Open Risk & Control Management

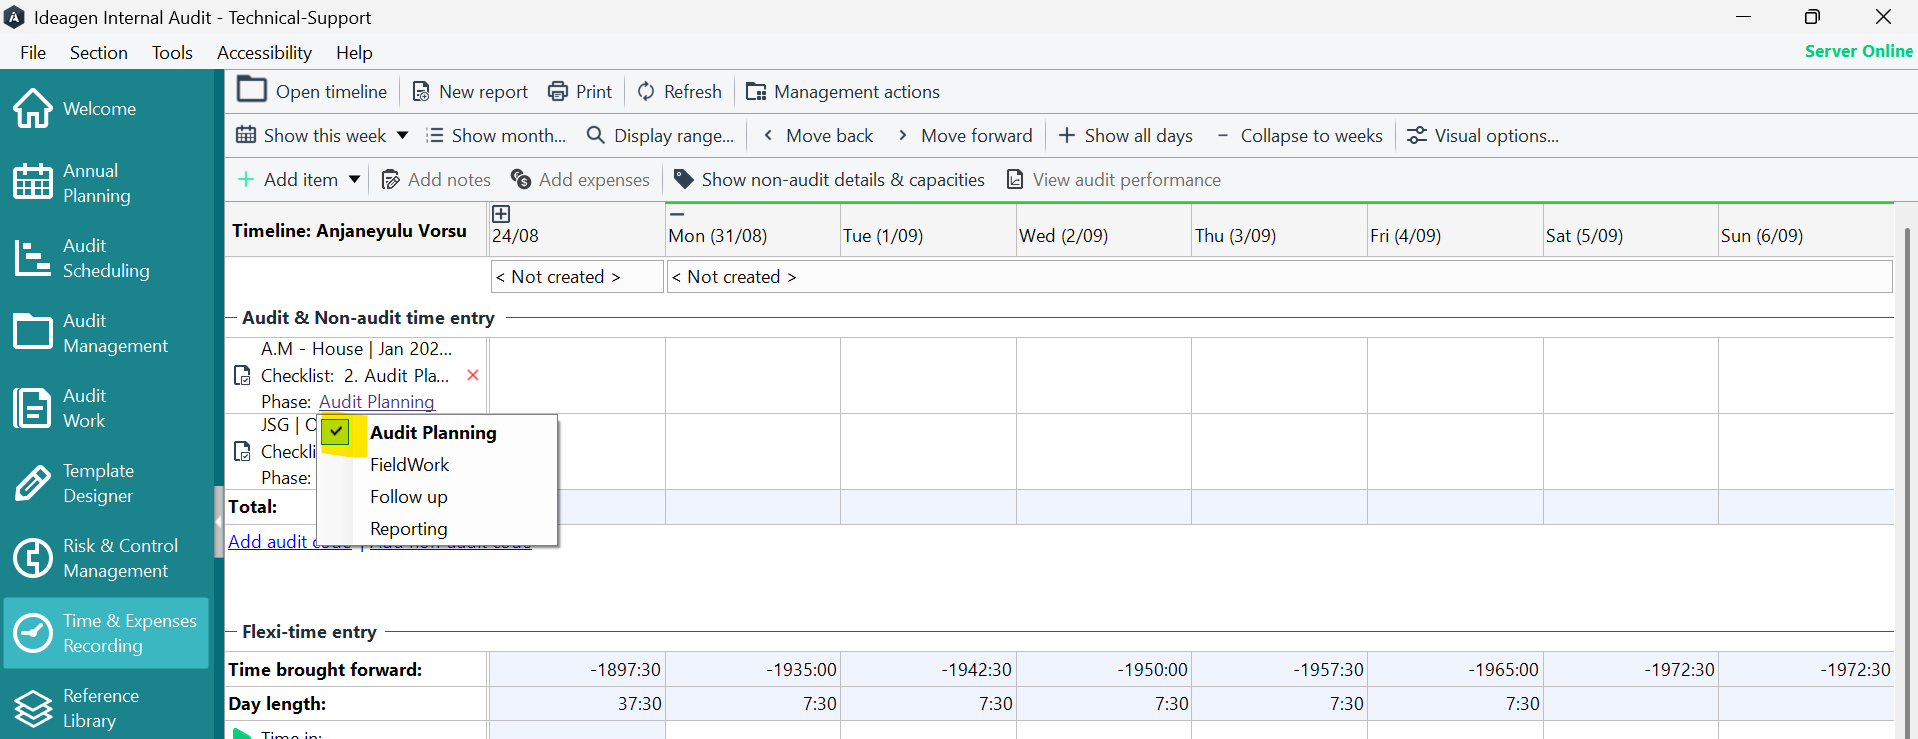[x=105, y=558]
